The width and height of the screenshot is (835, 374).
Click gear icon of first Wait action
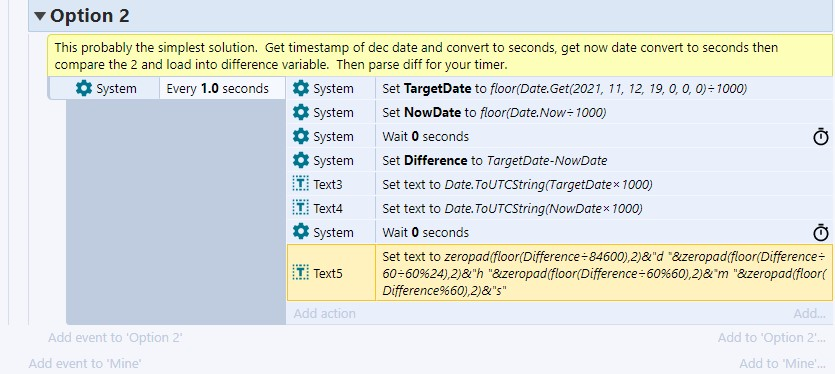[301, 136]
